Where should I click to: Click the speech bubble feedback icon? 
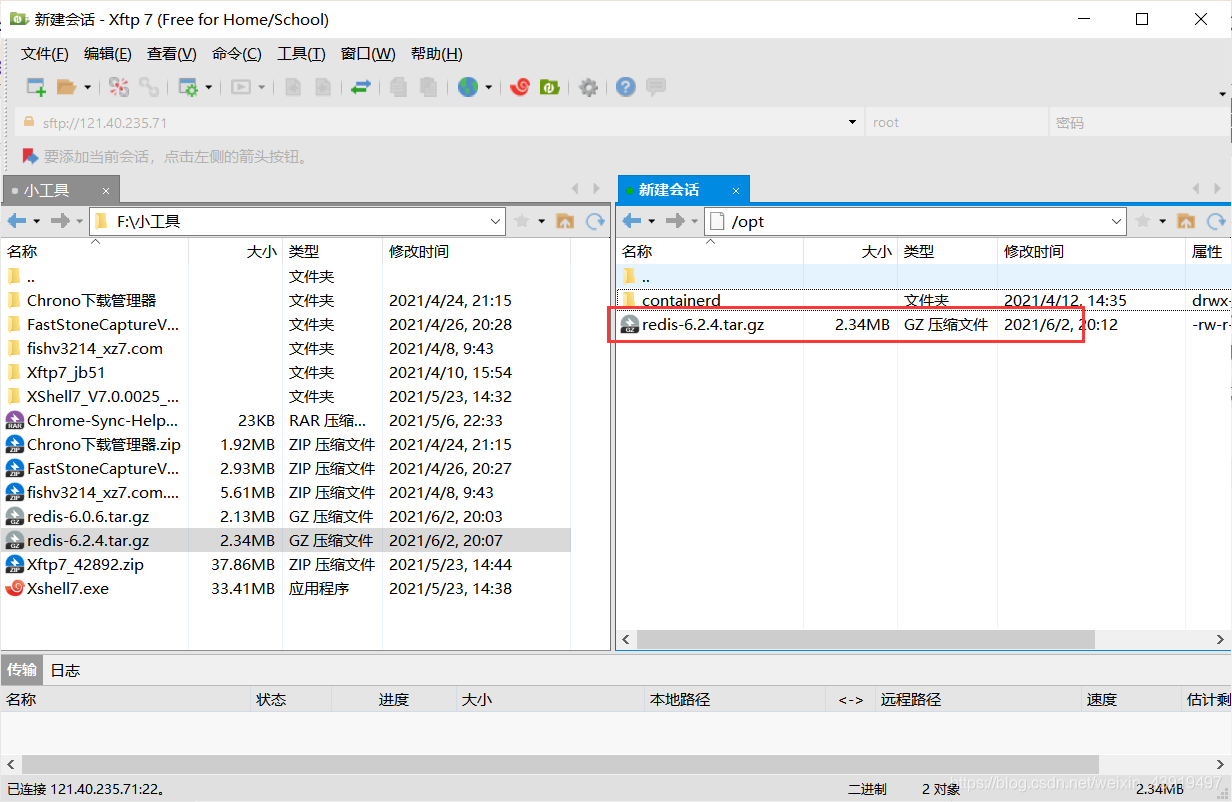pos(656,87)
